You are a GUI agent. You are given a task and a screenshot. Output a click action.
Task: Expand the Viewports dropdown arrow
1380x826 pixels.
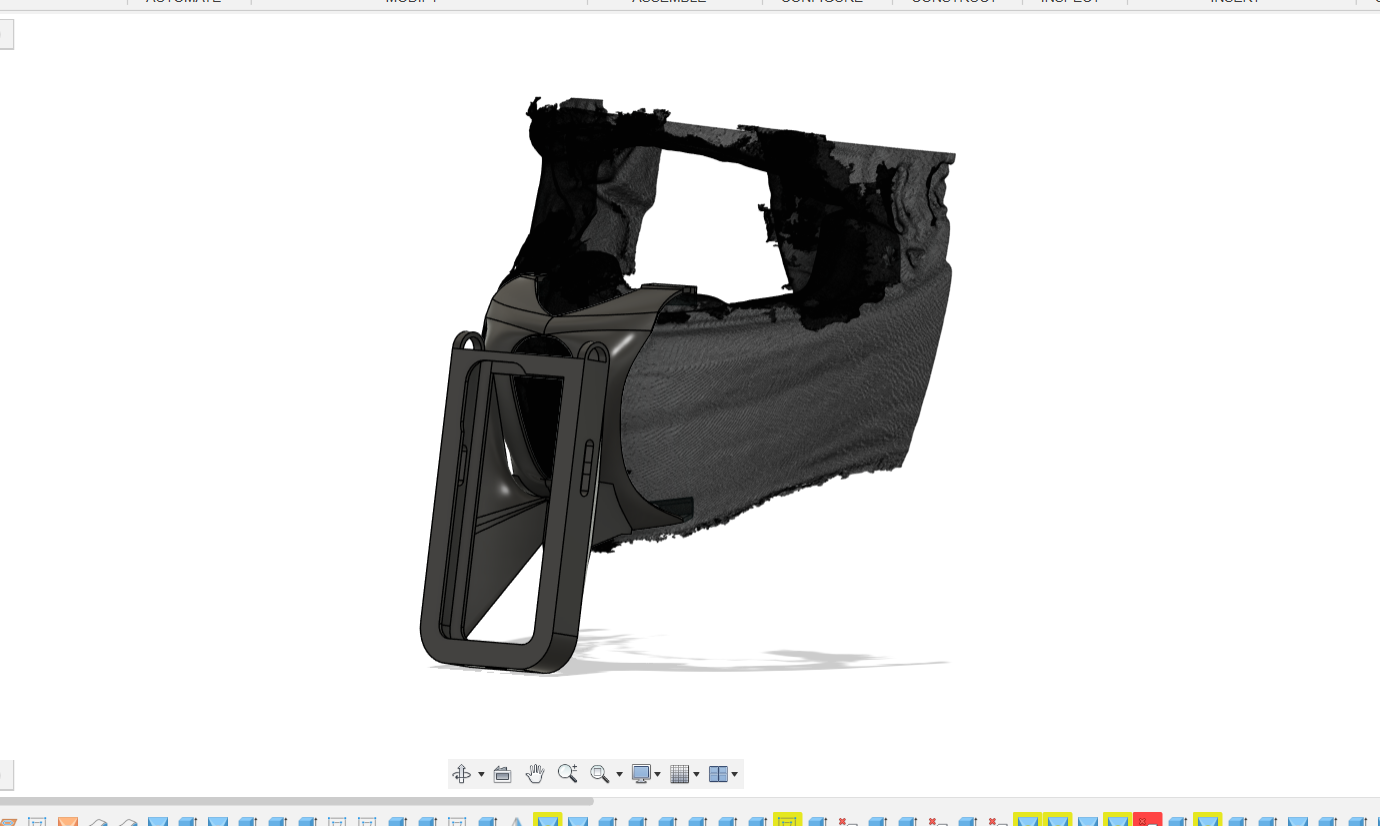tap(735, 773)
